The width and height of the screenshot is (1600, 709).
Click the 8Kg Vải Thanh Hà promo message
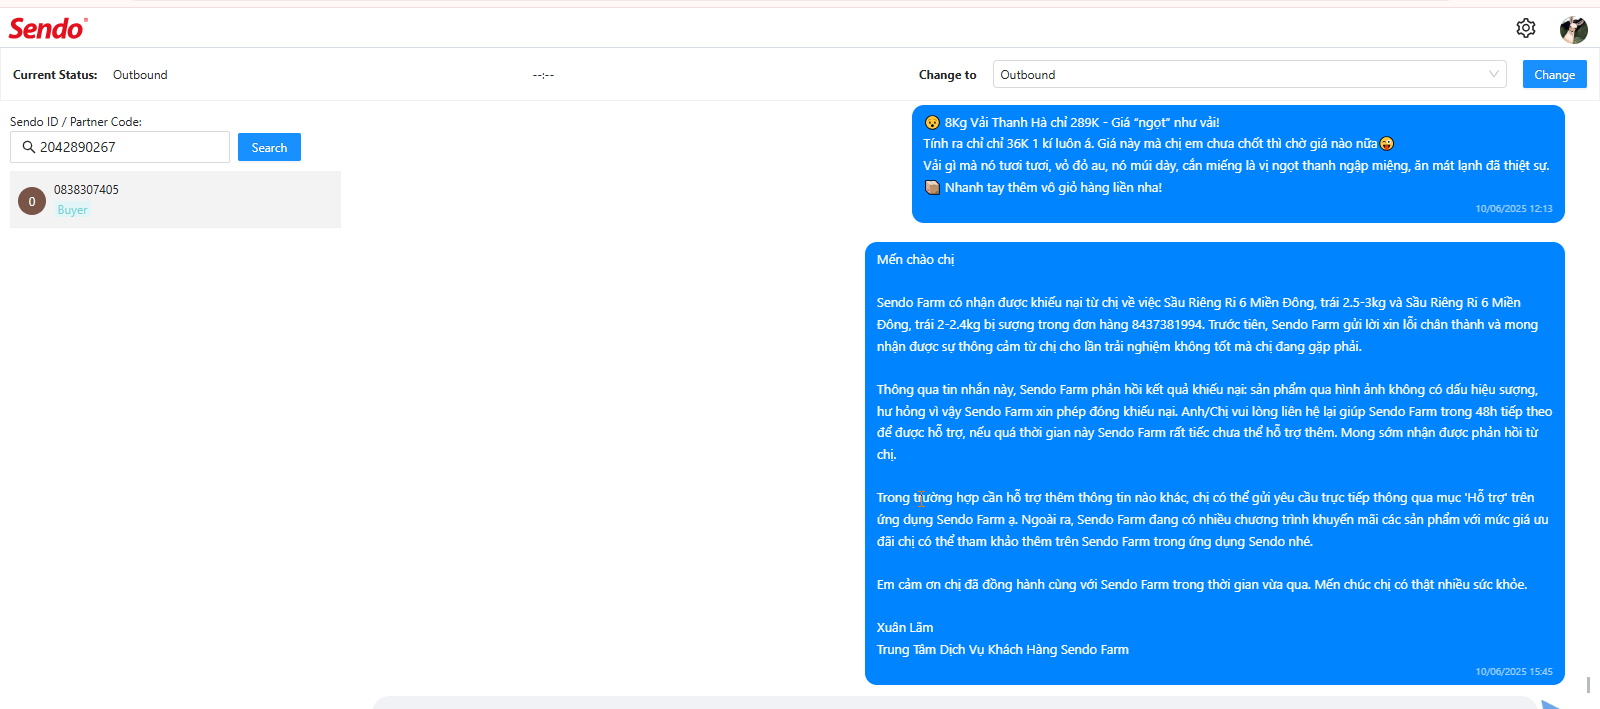pyautogui.click(x=1238, y=164)
